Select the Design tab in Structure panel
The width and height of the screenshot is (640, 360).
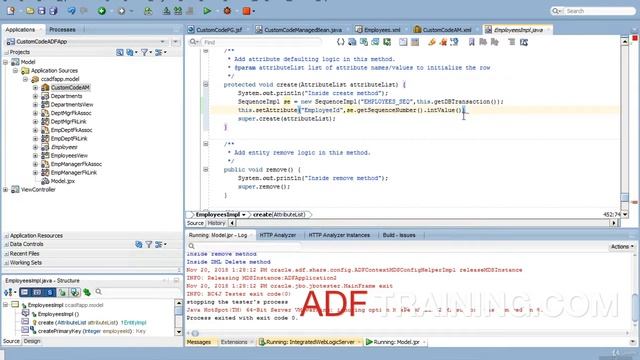[x=32, y=341]
